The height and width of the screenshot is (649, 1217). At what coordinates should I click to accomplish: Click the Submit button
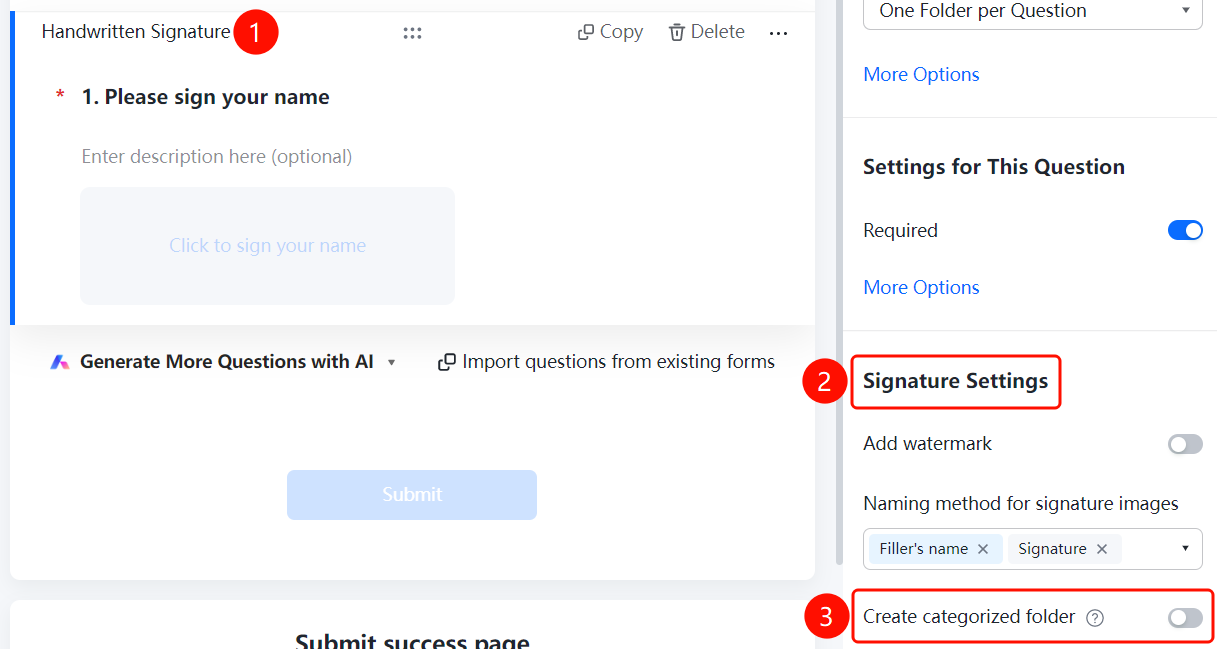click(412, 495)
